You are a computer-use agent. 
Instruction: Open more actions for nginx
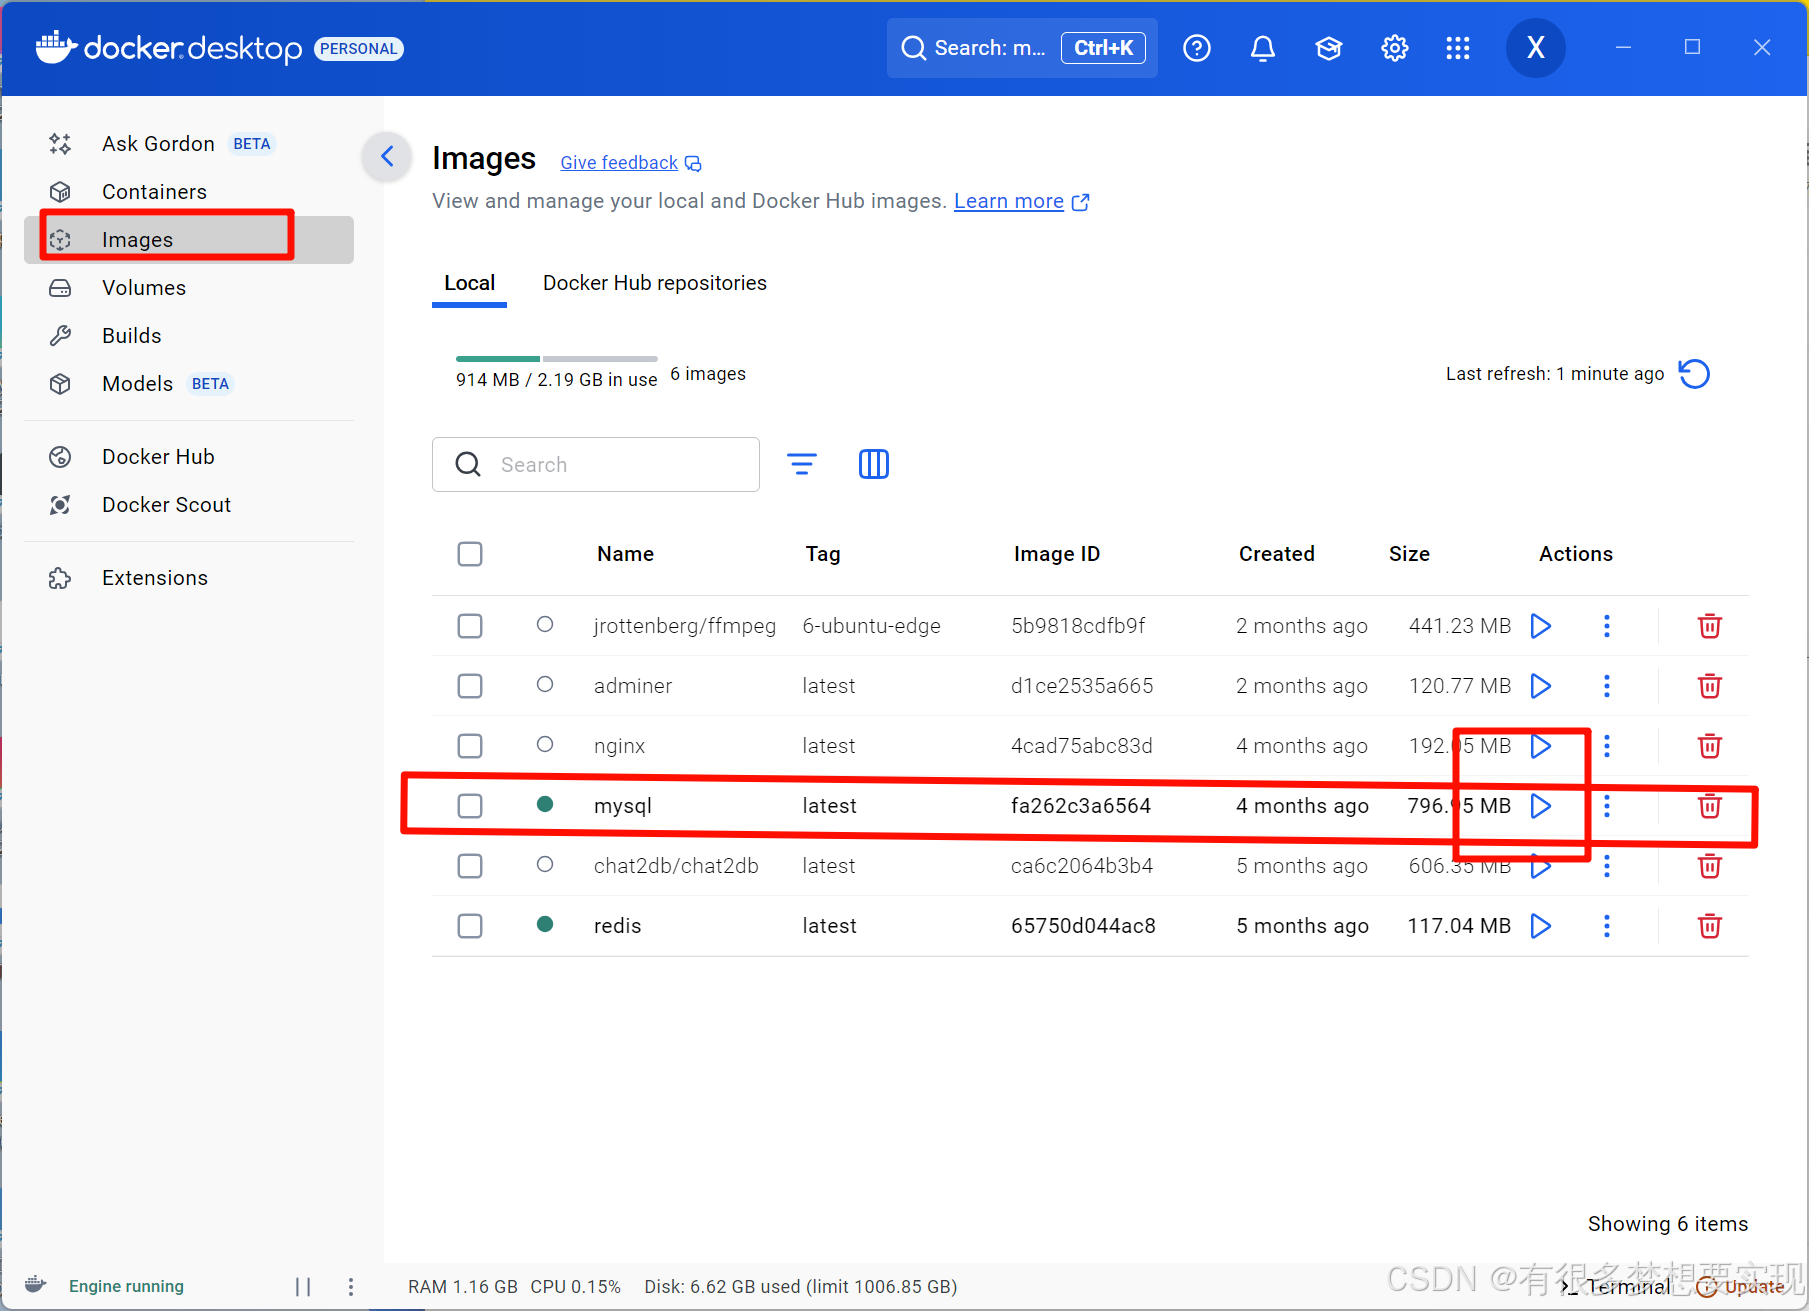point(1606,746)
